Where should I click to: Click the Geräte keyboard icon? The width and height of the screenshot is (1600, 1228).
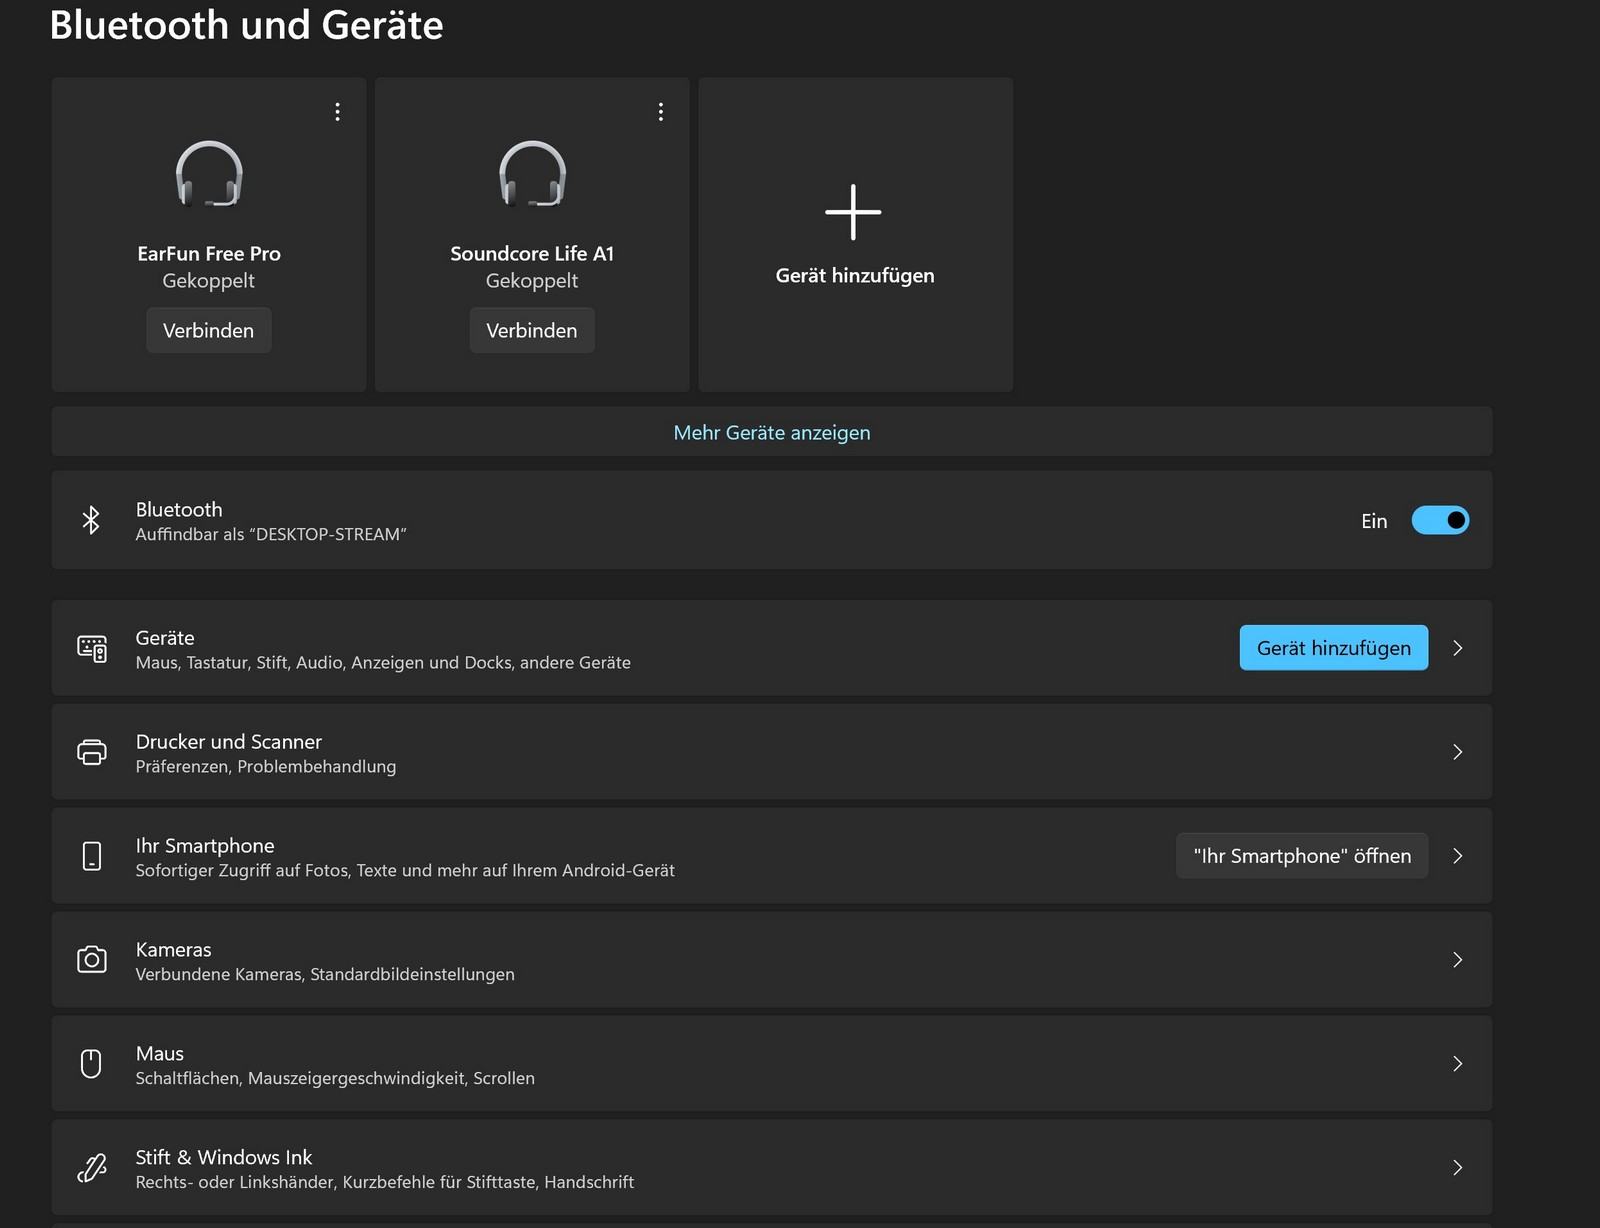tap(92, 649)
